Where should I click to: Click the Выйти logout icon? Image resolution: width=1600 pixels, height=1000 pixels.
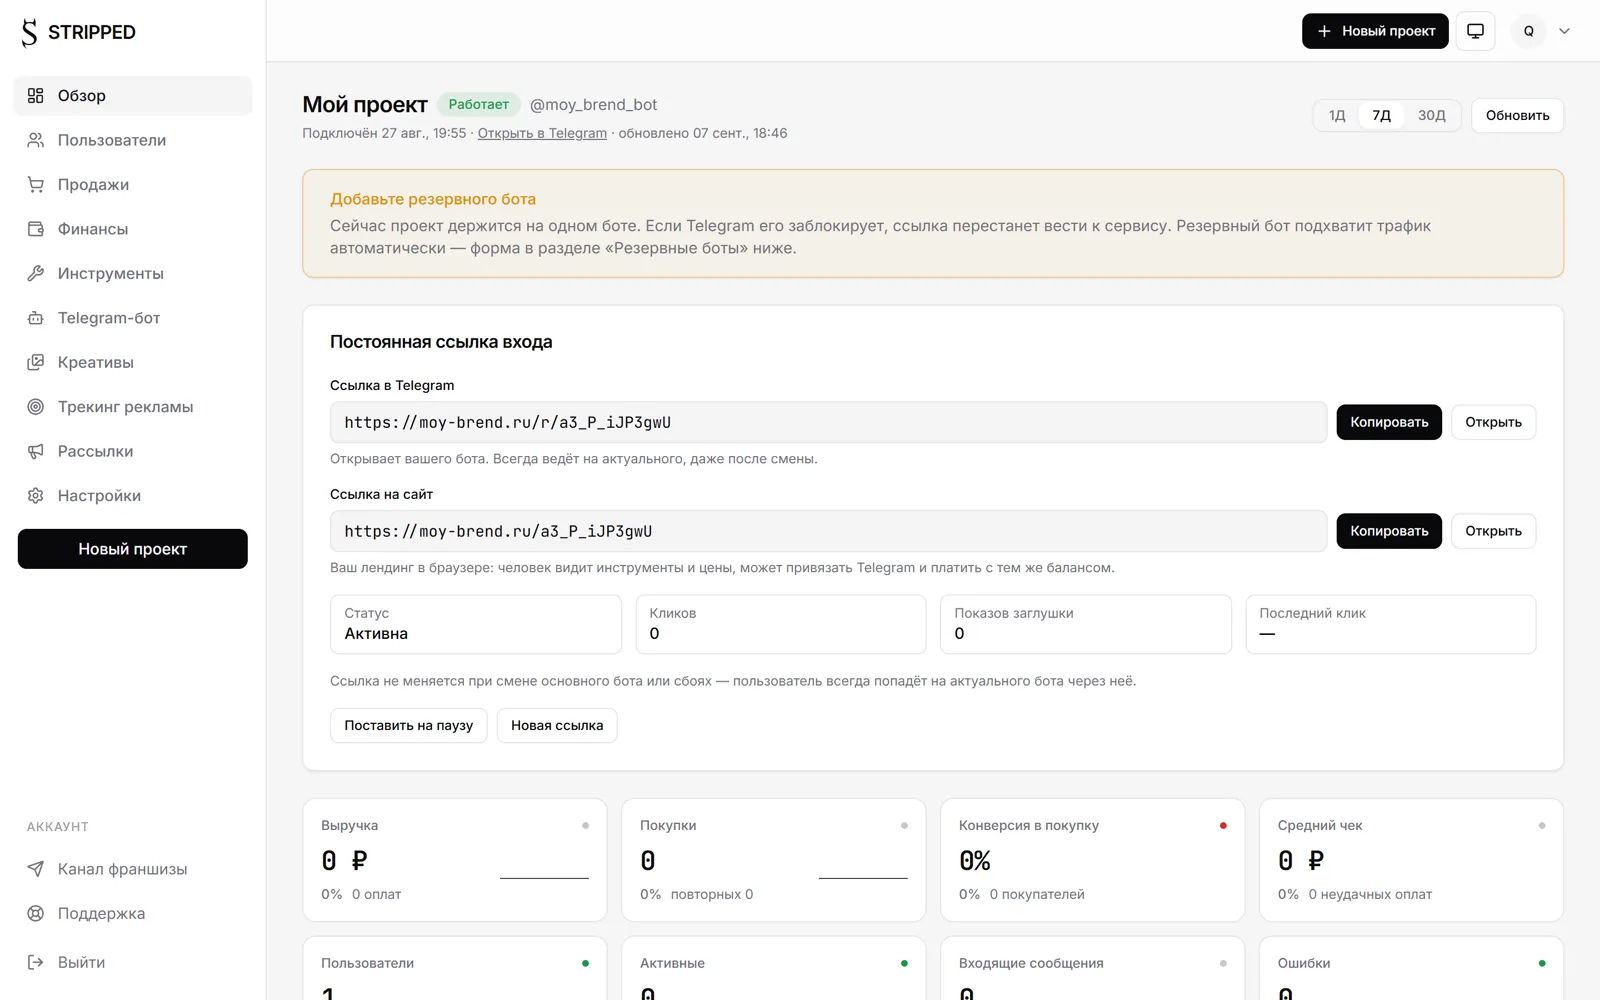click(x=36, y=962)
